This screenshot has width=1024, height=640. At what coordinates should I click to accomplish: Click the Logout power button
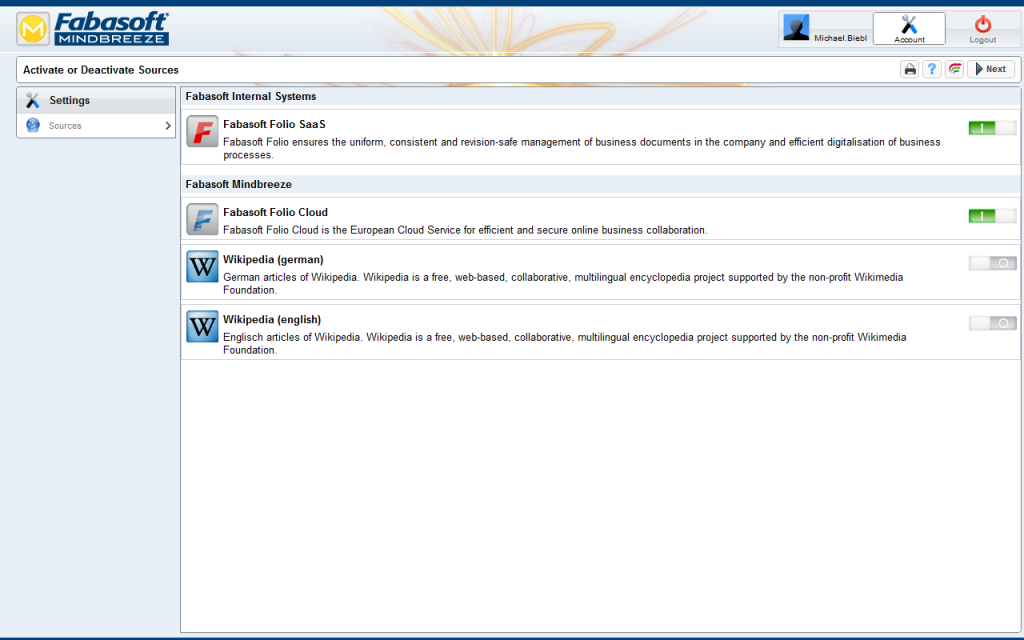pyautogui.click(x=982, y=29)
